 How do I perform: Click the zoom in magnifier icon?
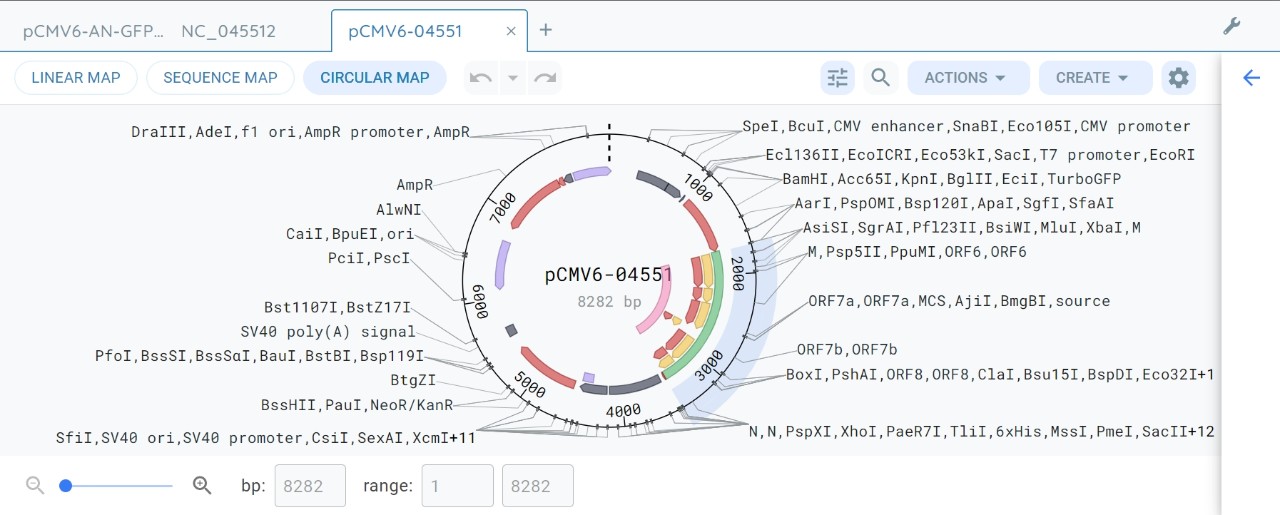click(202, 485)
